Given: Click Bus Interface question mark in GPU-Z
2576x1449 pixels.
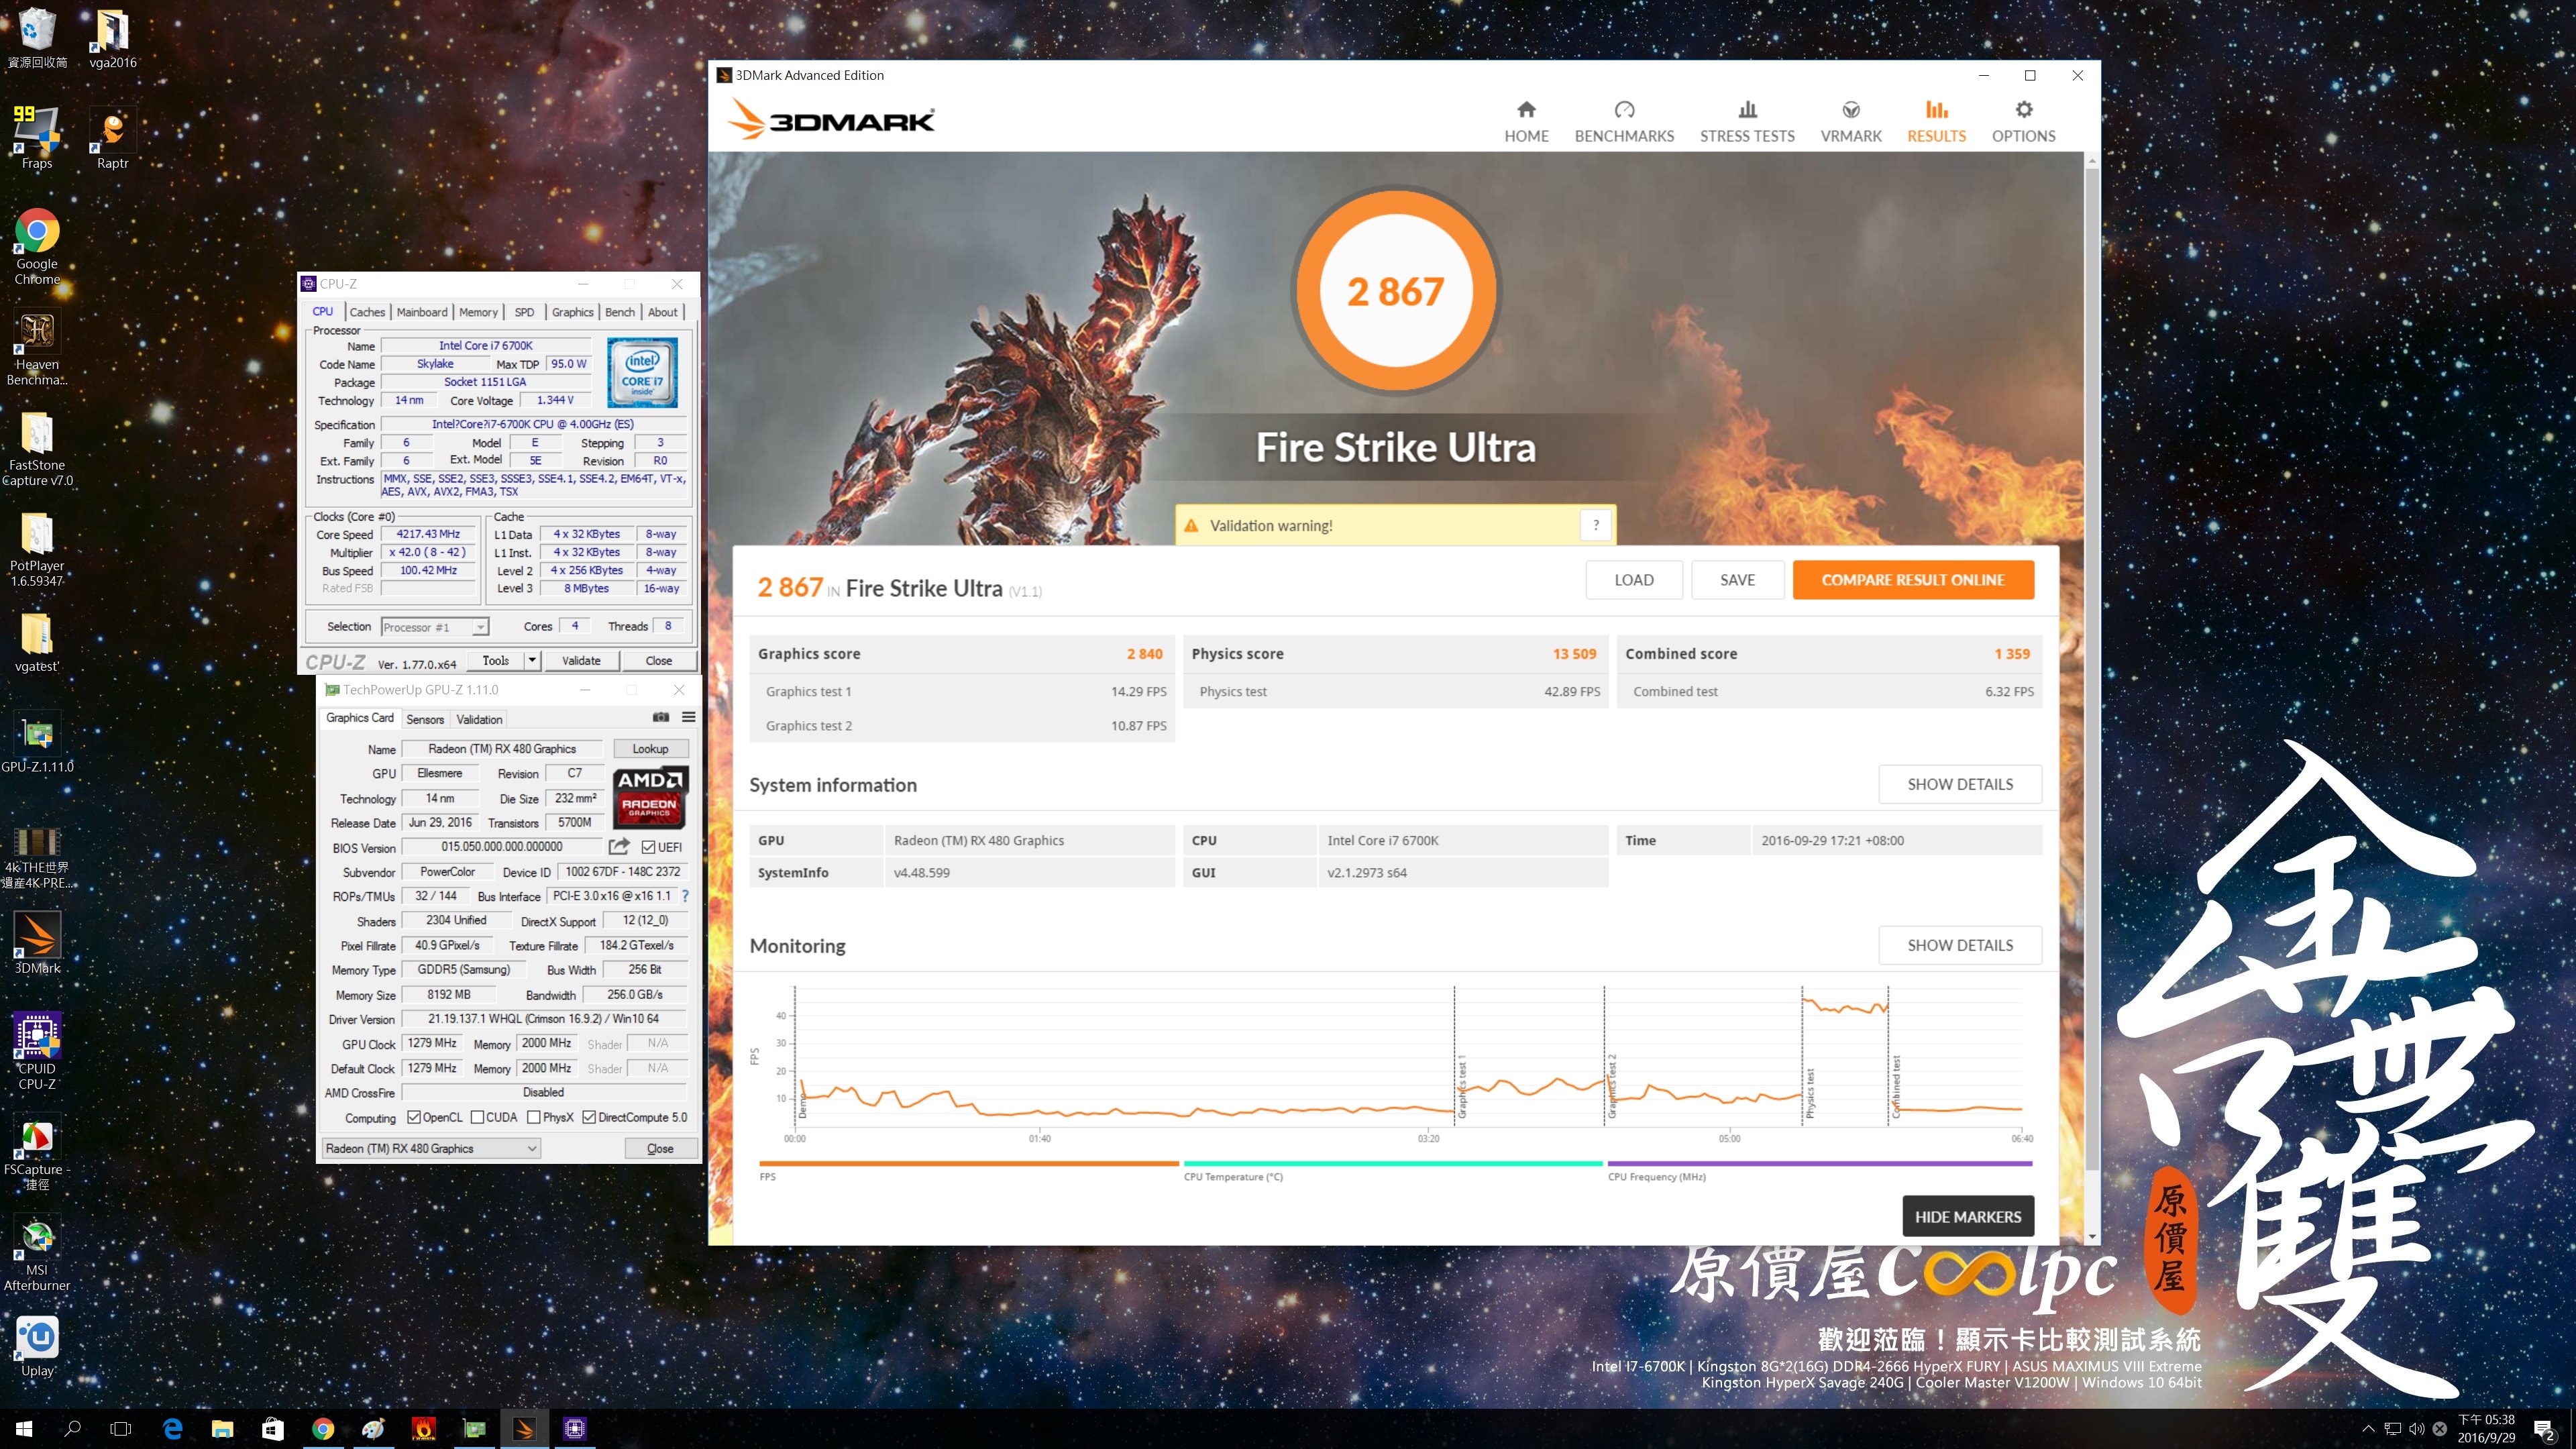Looking at the screenshot, I should [x=685, y=896].
